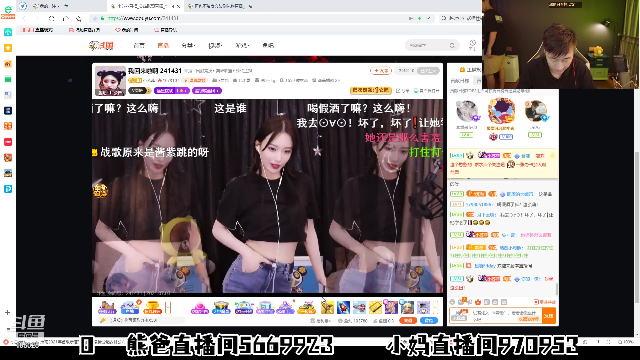Image resolution: width=640 pixels, height=360 pixels.
Task: Click the task text field below gifts
Action: [142, 320]
